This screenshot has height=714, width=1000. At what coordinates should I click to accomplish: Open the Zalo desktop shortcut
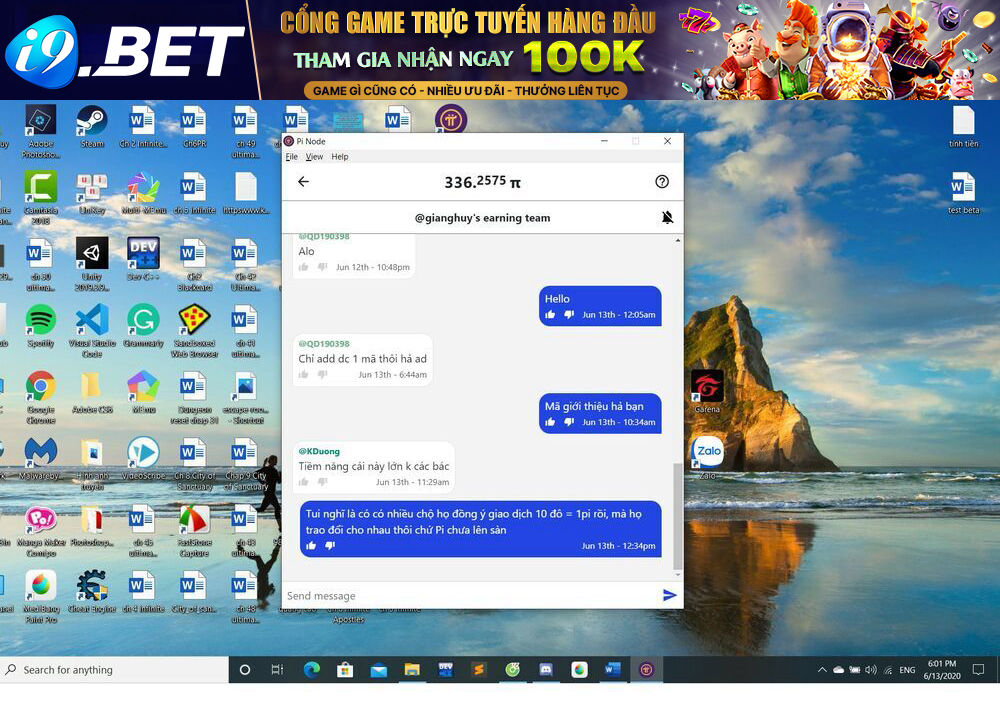click(708, 453)
